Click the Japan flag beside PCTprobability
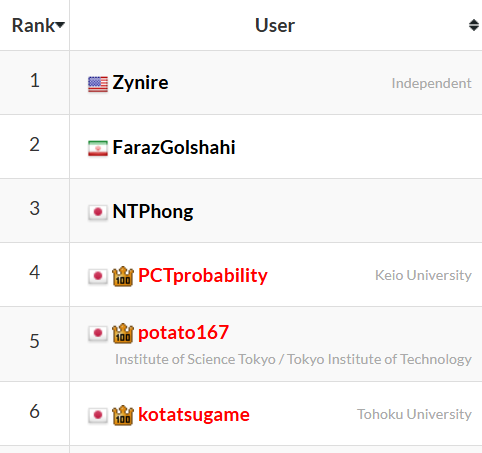 coord(98,276)
